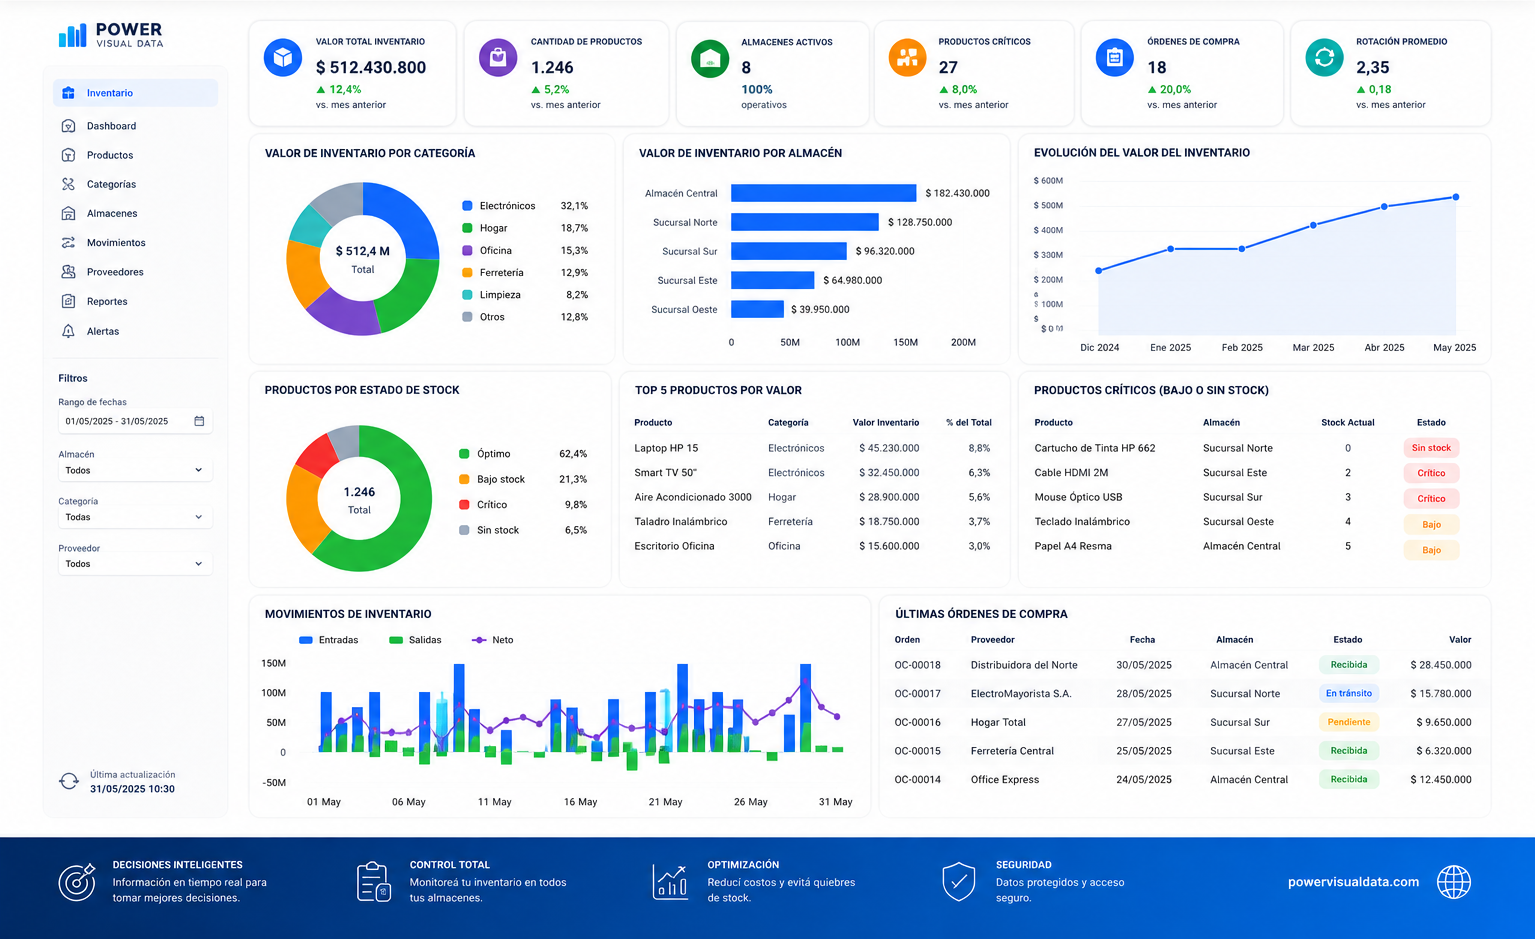
Task: Click the Pendiente badge for OC-00016
Action: point(1349,722)
